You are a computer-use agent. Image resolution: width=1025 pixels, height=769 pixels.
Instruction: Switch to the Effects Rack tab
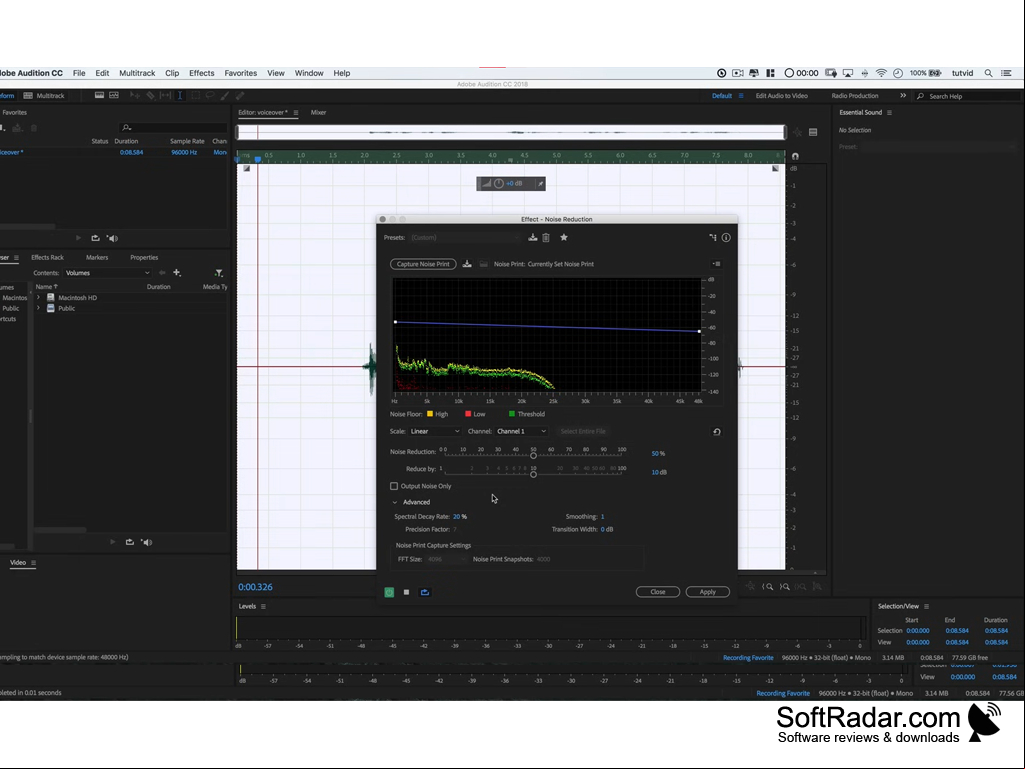(x=48, y=258)
